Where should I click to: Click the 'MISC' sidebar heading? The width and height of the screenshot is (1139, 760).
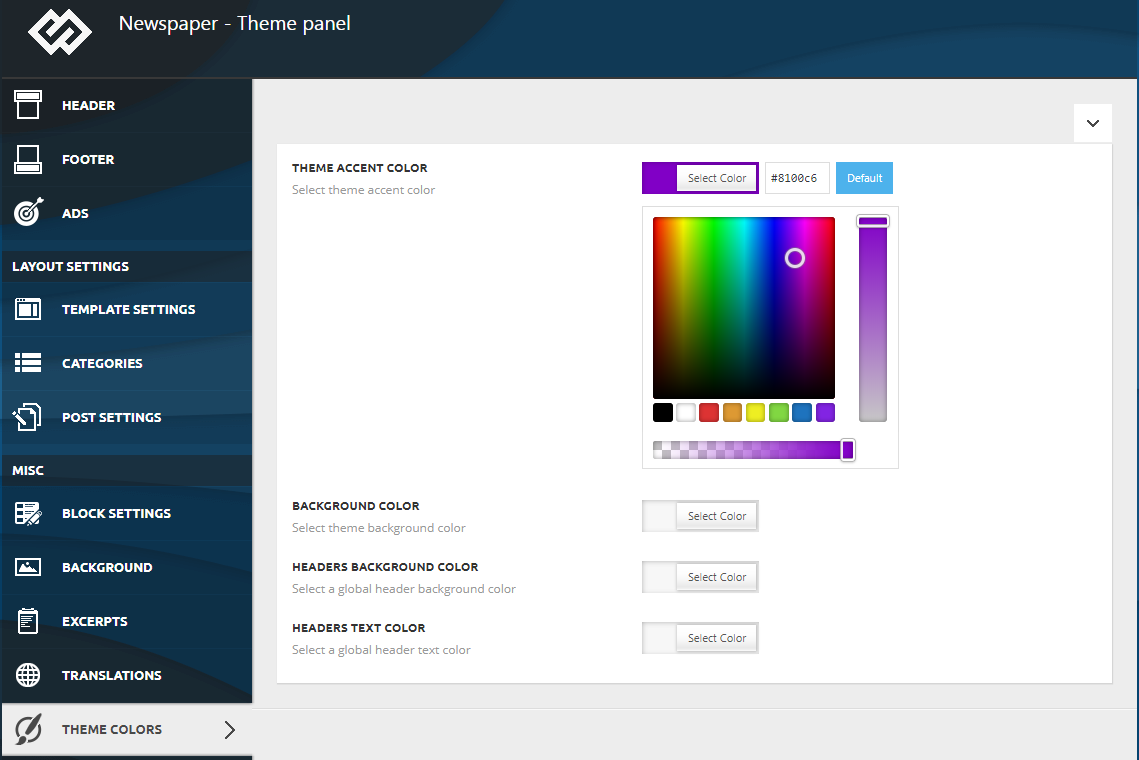pyautogui.click(x=28, y=470)
